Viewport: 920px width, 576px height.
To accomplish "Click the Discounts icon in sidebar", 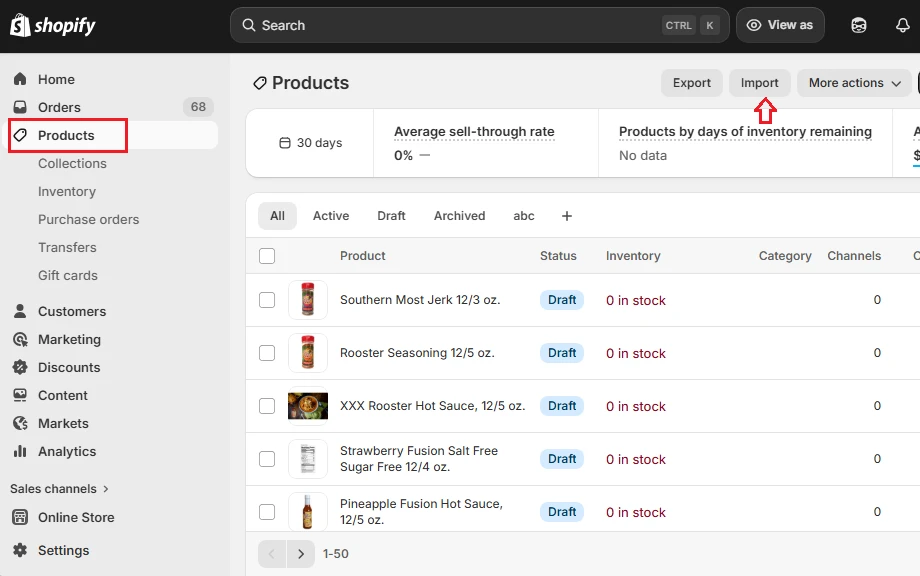I will (x=19, y=367).
